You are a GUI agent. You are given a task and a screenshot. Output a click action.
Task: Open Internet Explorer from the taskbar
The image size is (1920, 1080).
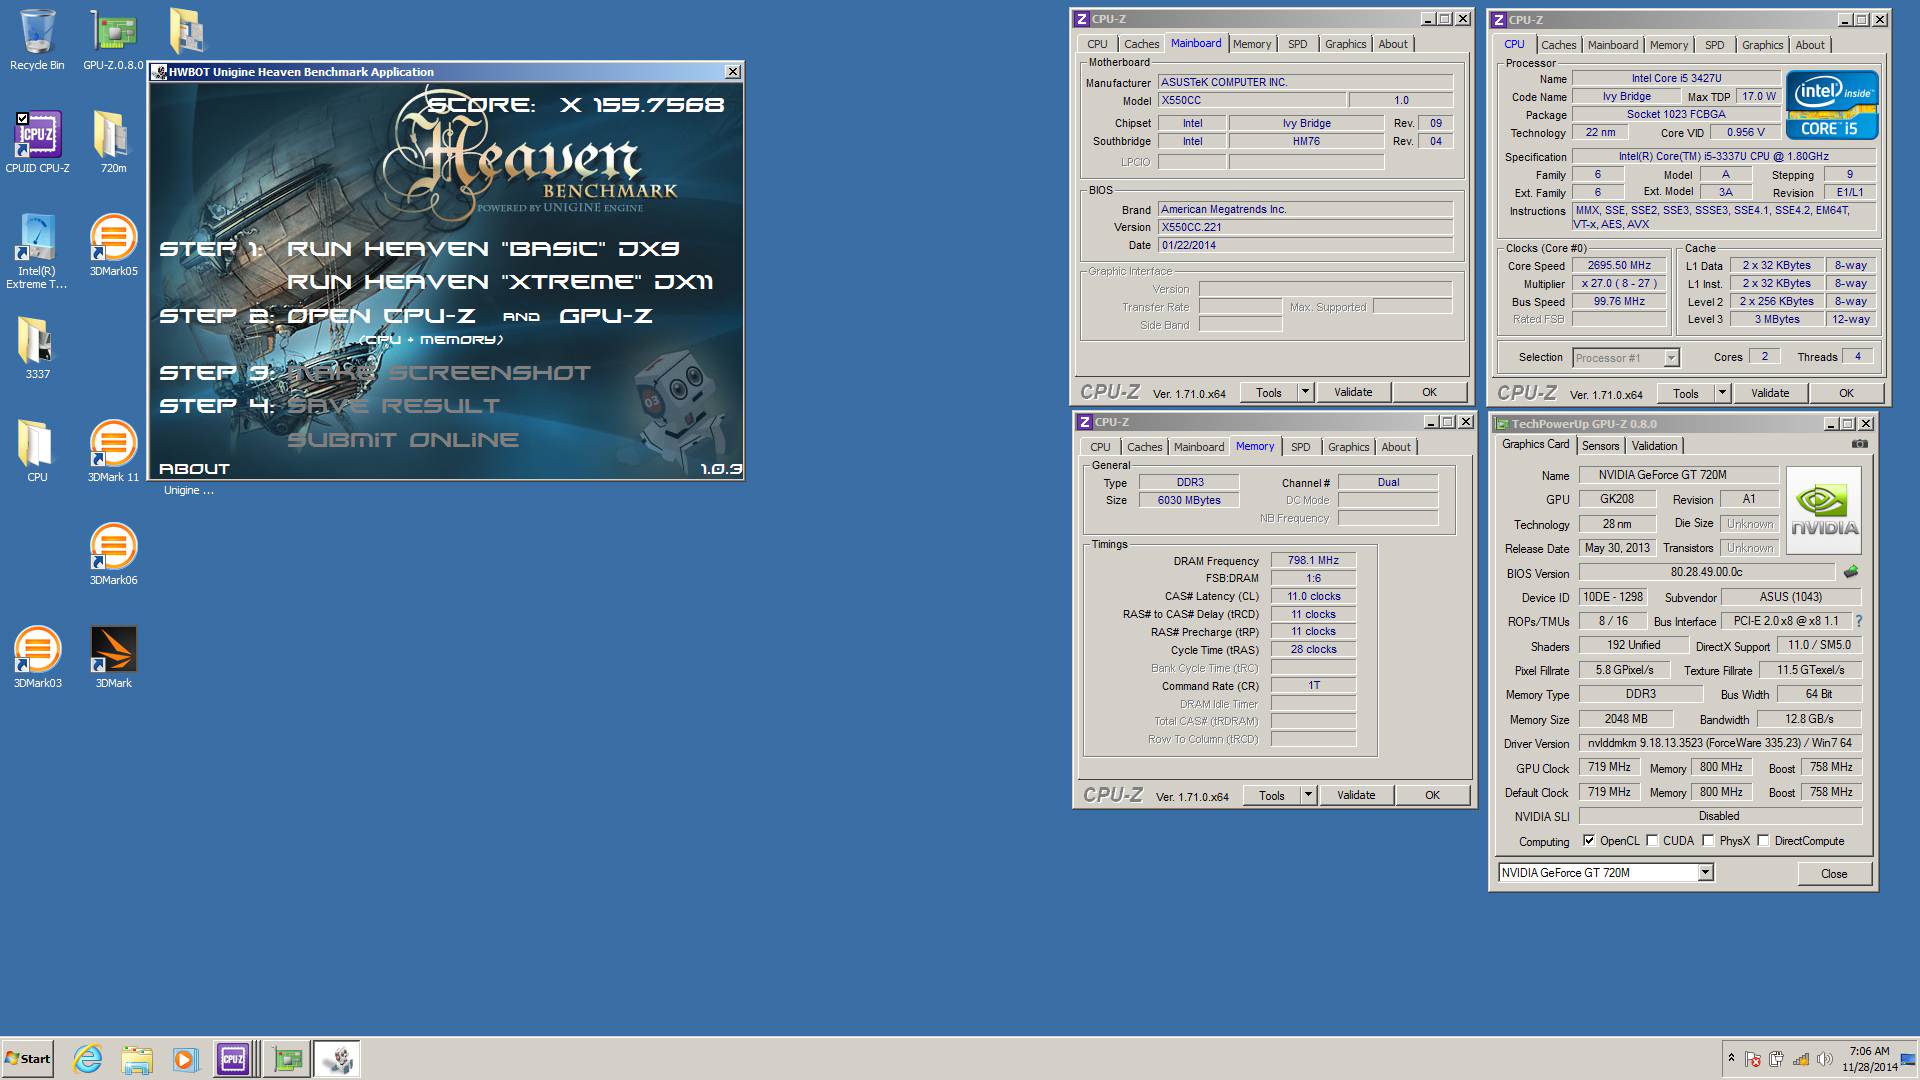tap(88, 1059)
